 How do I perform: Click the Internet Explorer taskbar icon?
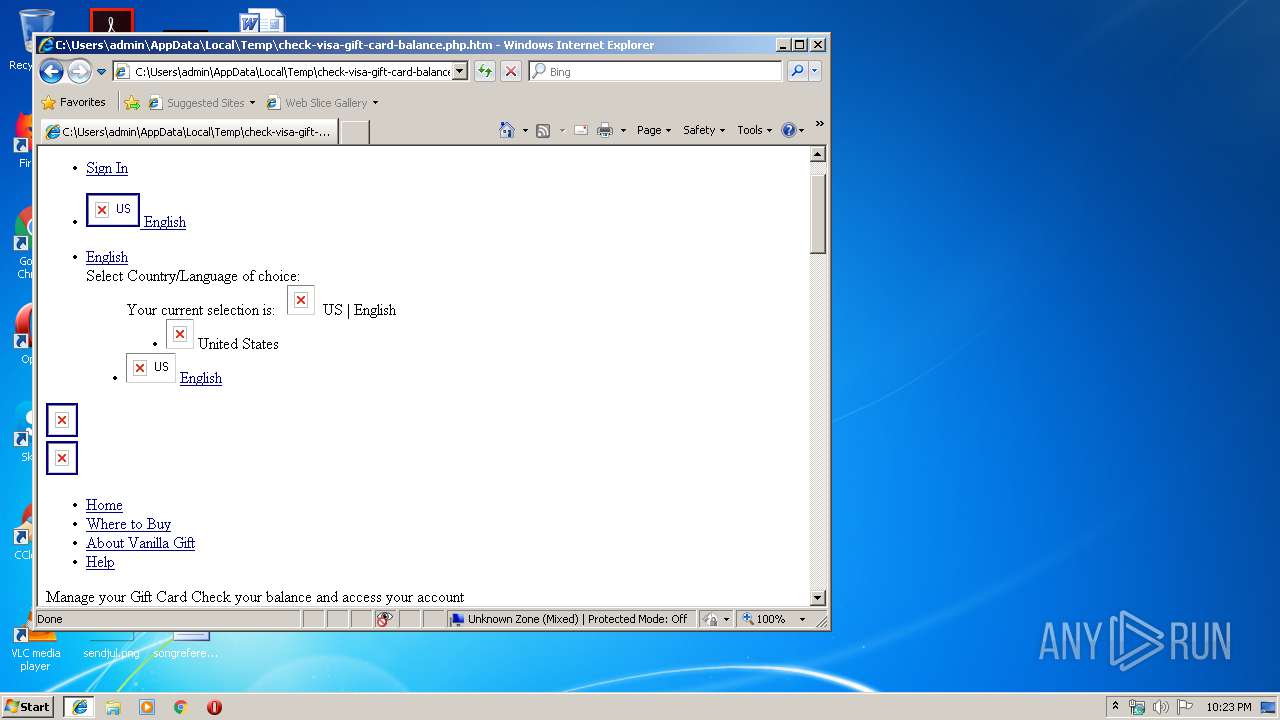click(x=80, y=707)
